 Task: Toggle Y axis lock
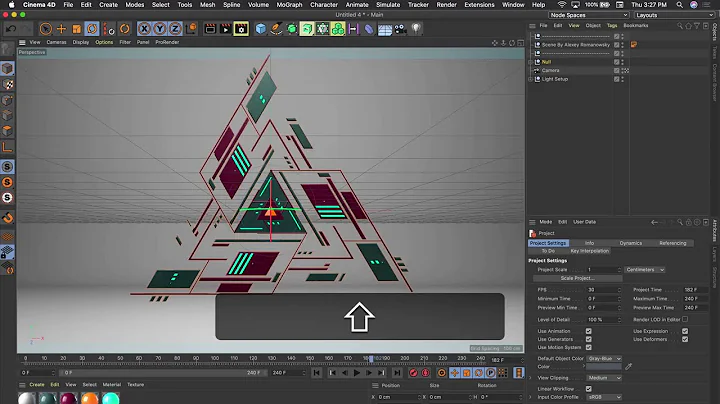click(160, 29)
